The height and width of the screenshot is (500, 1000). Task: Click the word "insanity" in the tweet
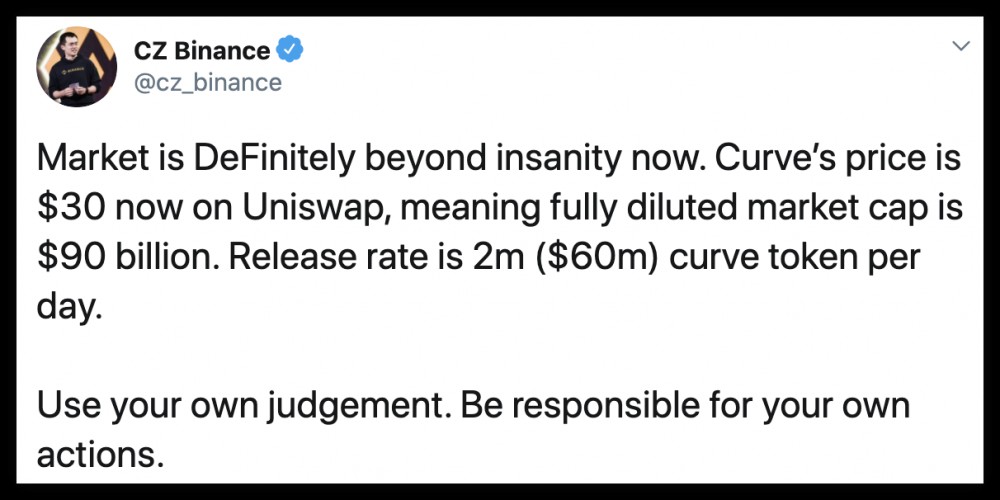pos(539,160)
